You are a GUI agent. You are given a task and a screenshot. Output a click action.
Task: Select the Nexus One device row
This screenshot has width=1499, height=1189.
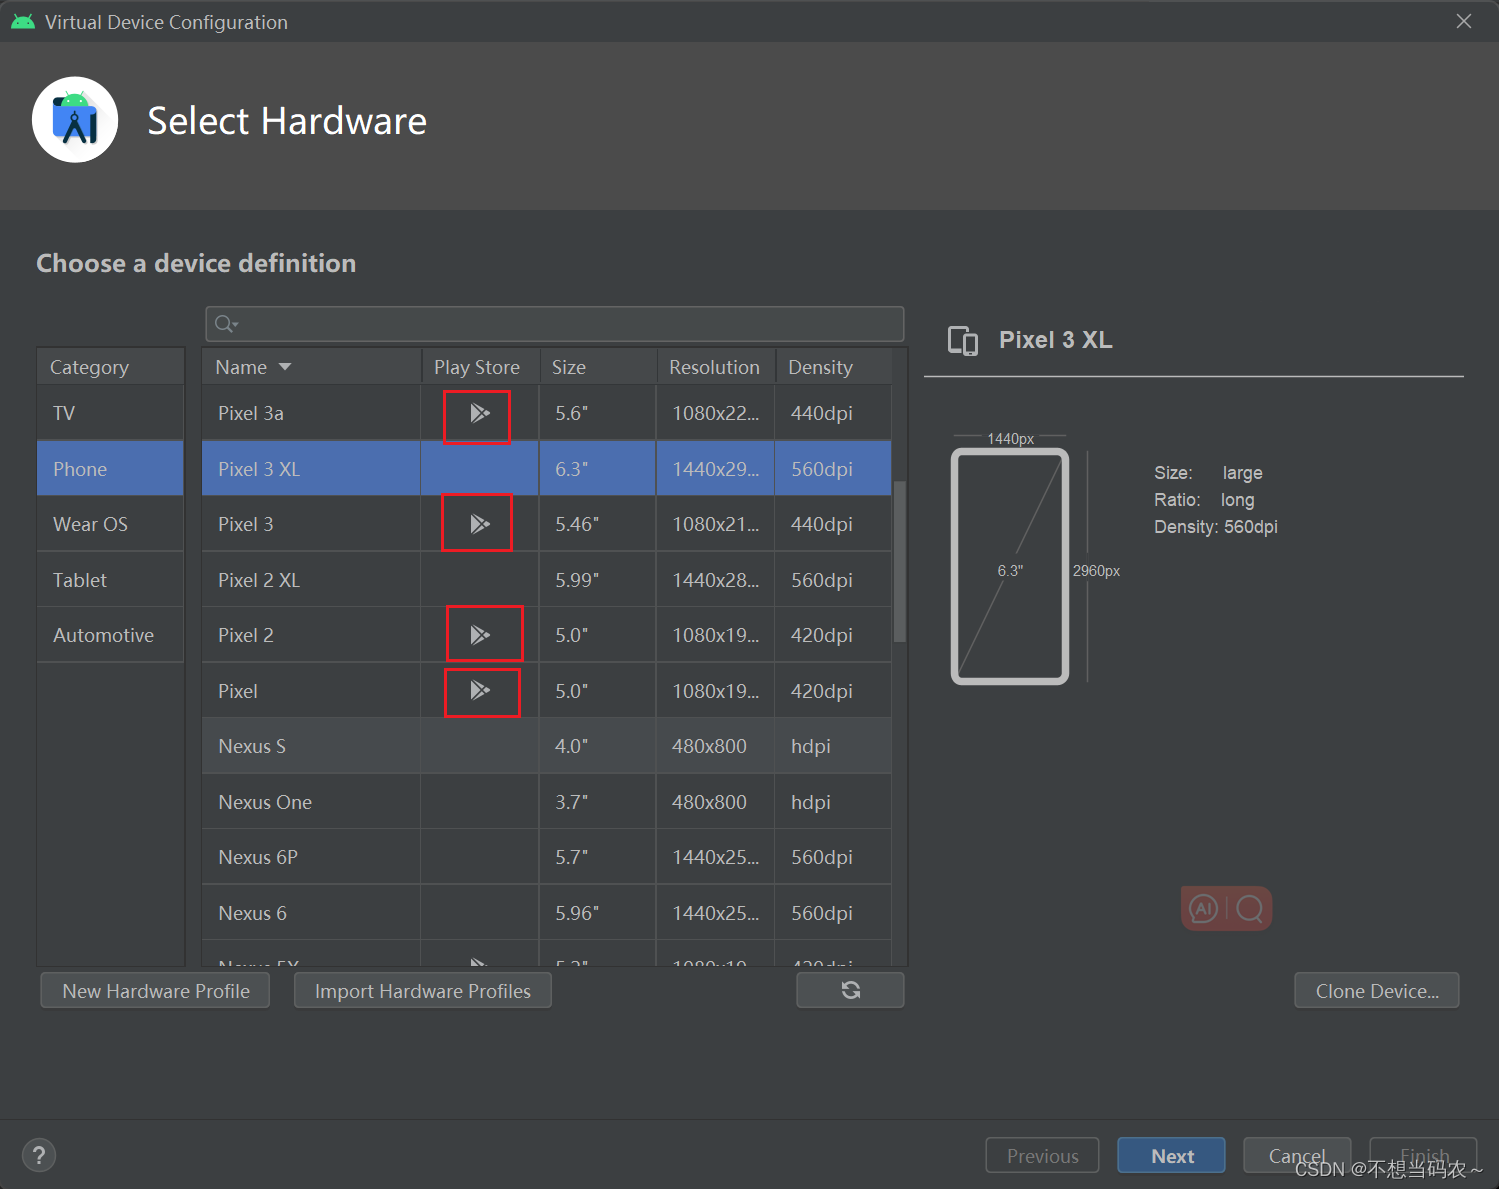(546, 802)
